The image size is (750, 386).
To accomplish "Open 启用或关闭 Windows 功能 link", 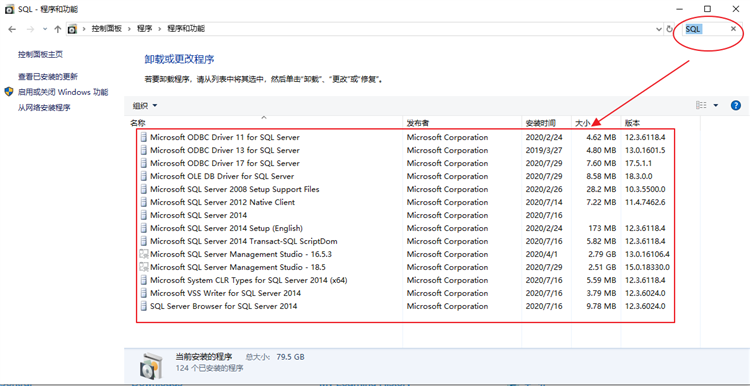I will pos(63,92).
